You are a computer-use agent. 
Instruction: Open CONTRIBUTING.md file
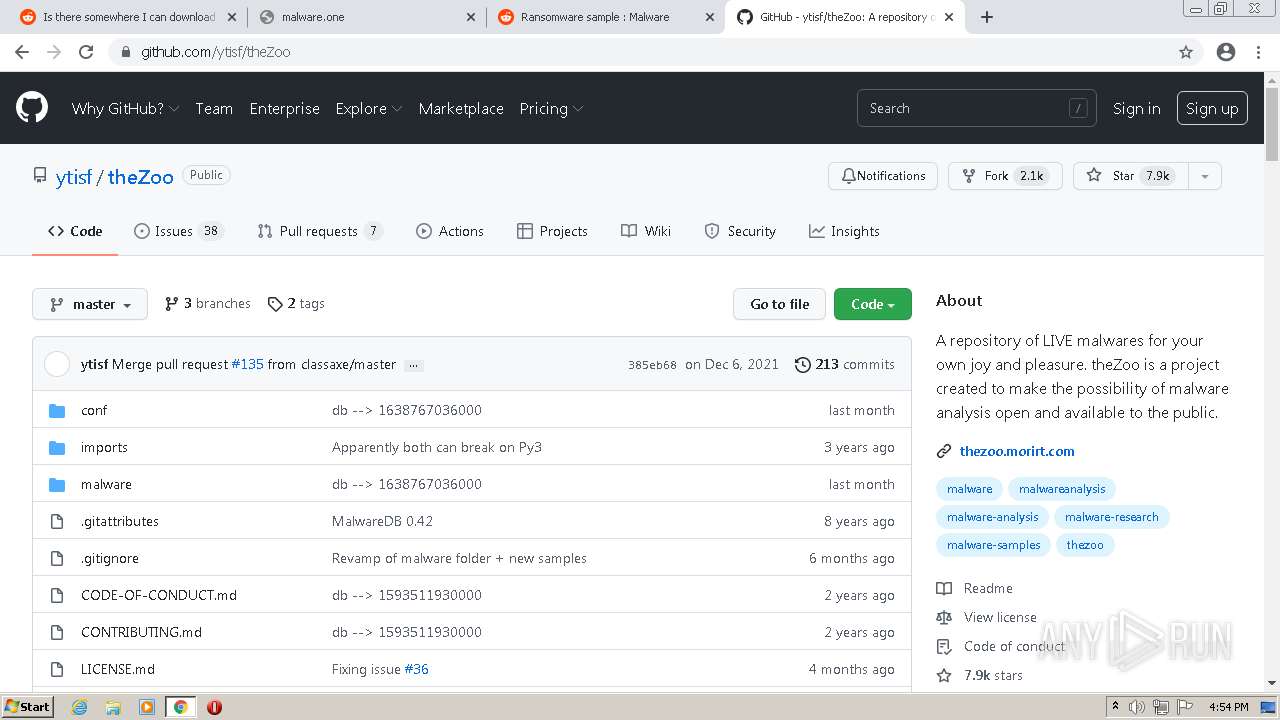pyautogui.click(x=141, y=632)
